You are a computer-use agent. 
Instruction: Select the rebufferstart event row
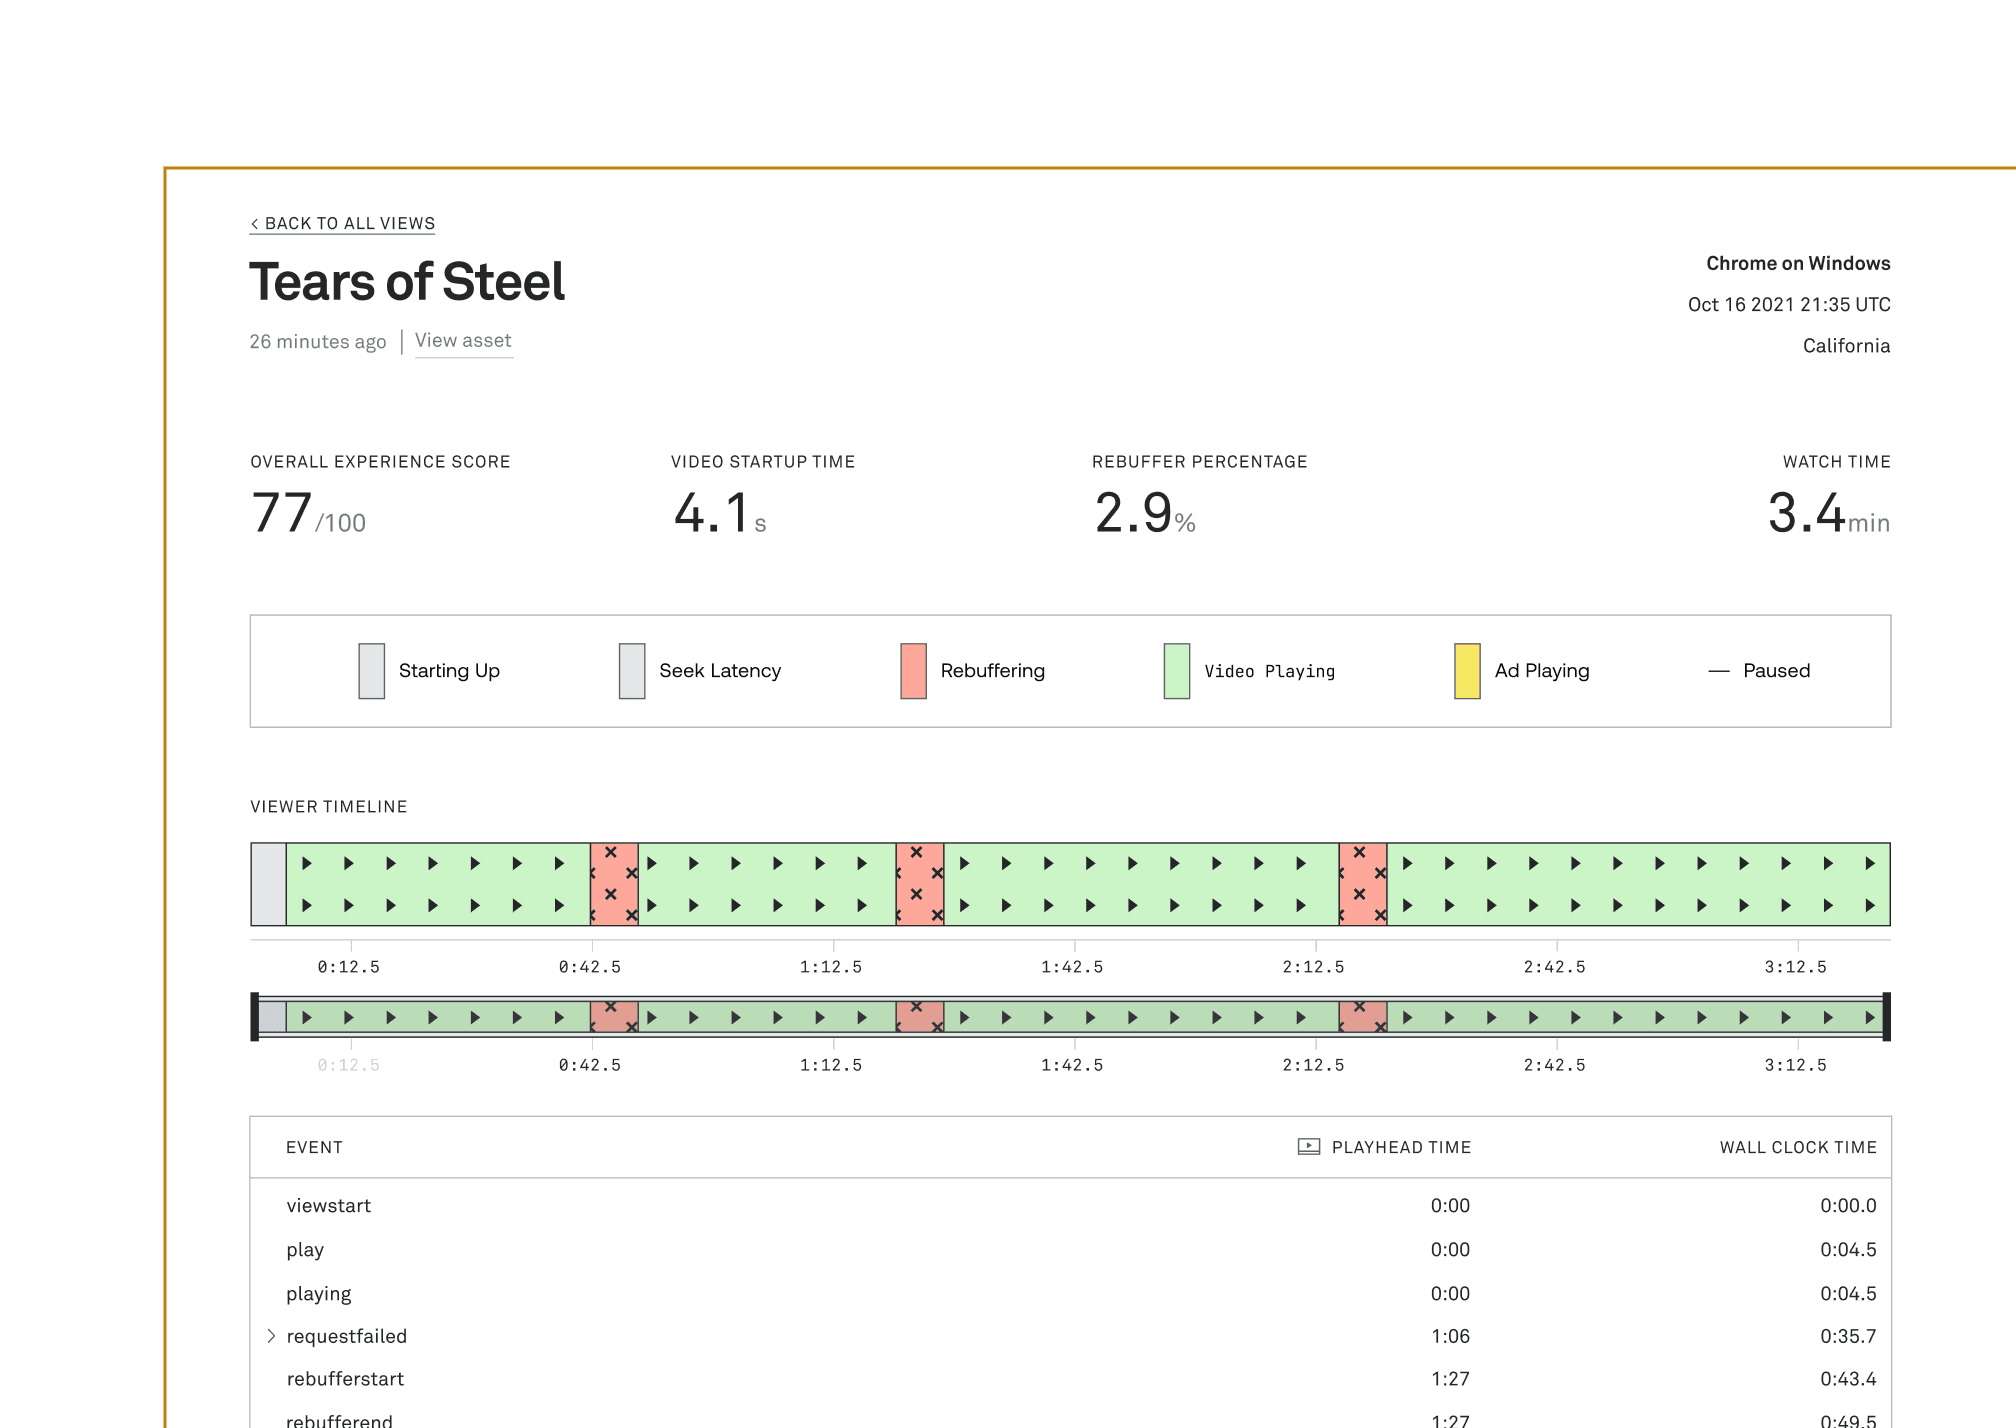point(345,1379)
